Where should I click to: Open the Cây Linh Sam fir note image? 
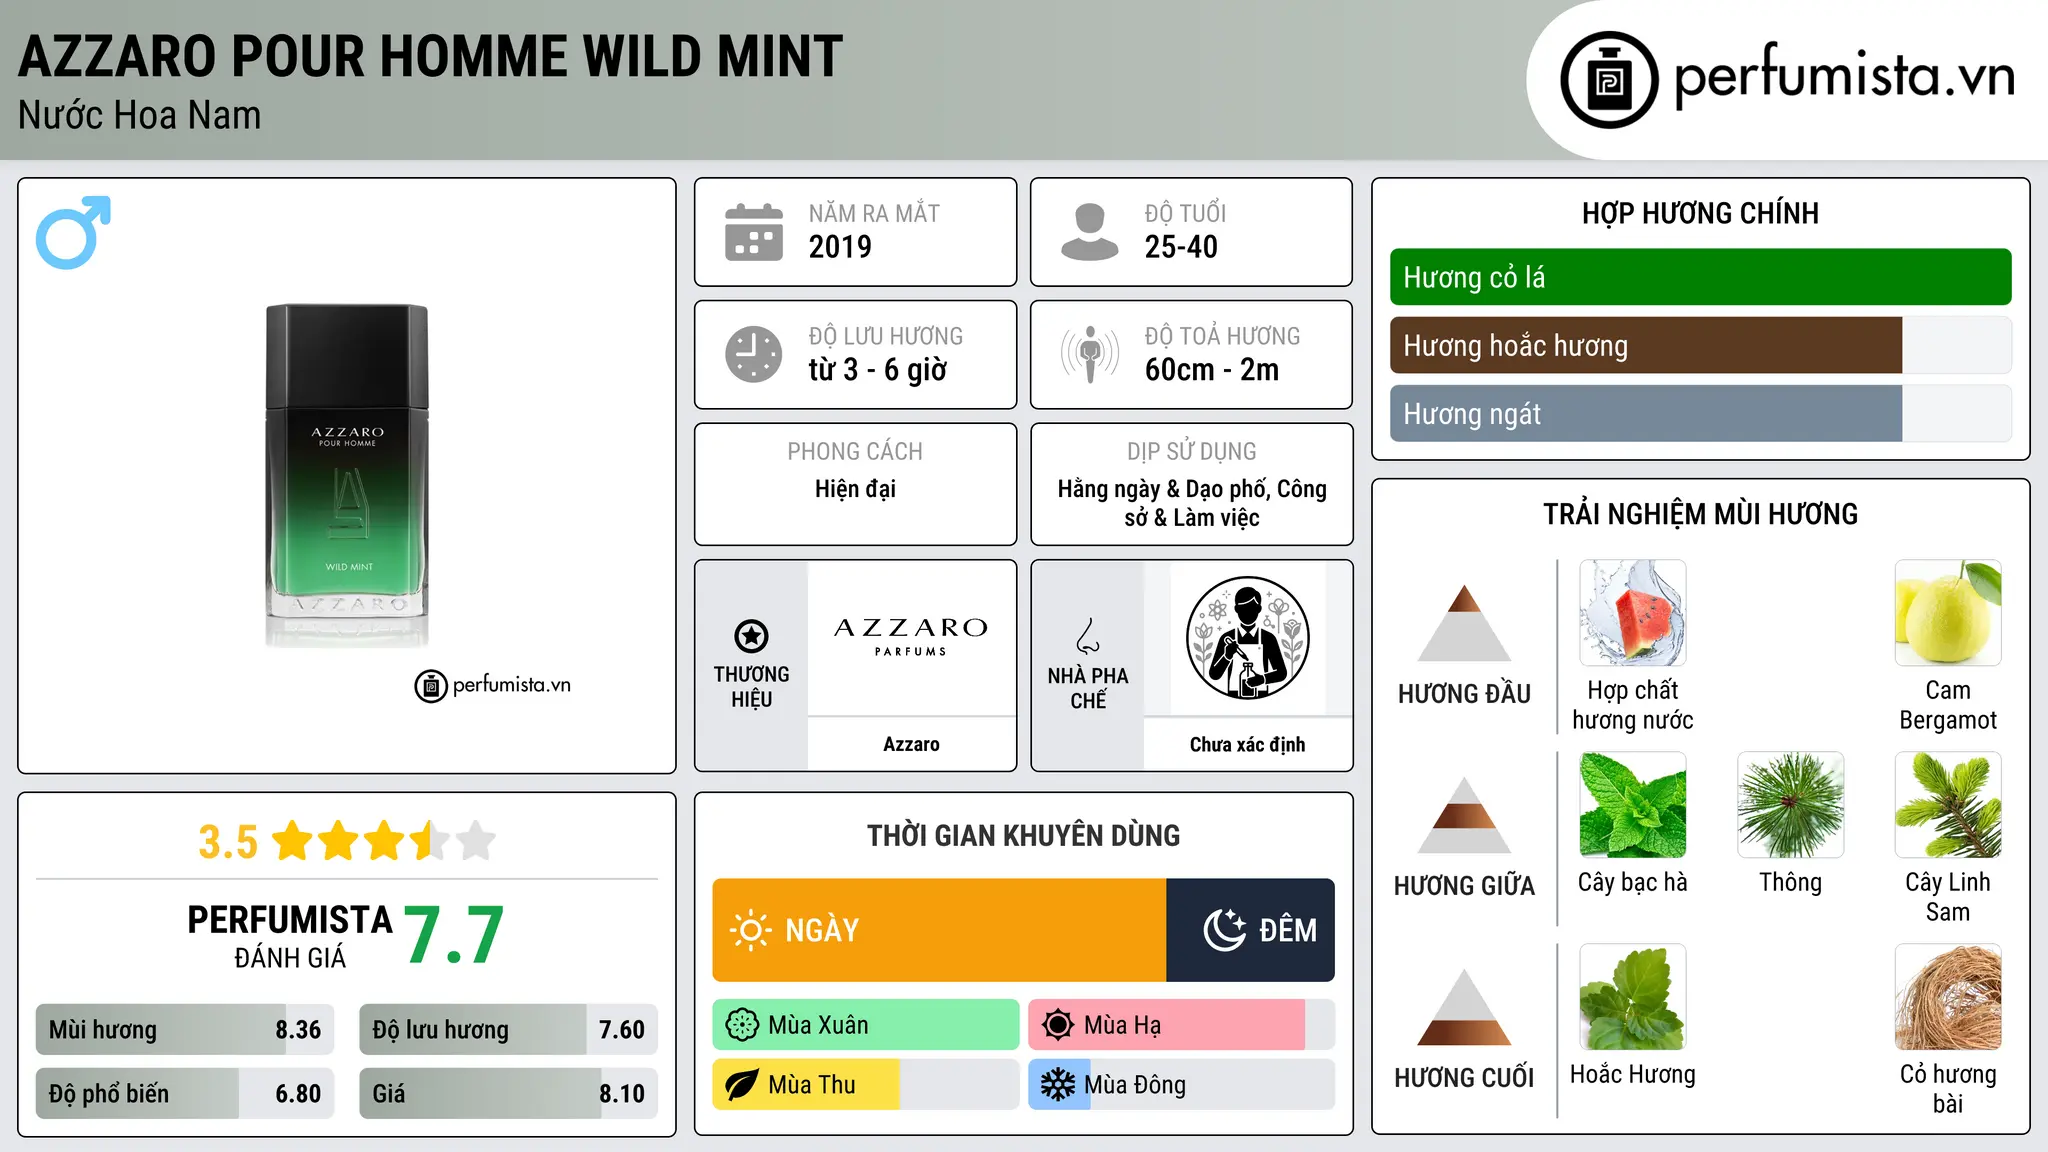coord(1948,805)
